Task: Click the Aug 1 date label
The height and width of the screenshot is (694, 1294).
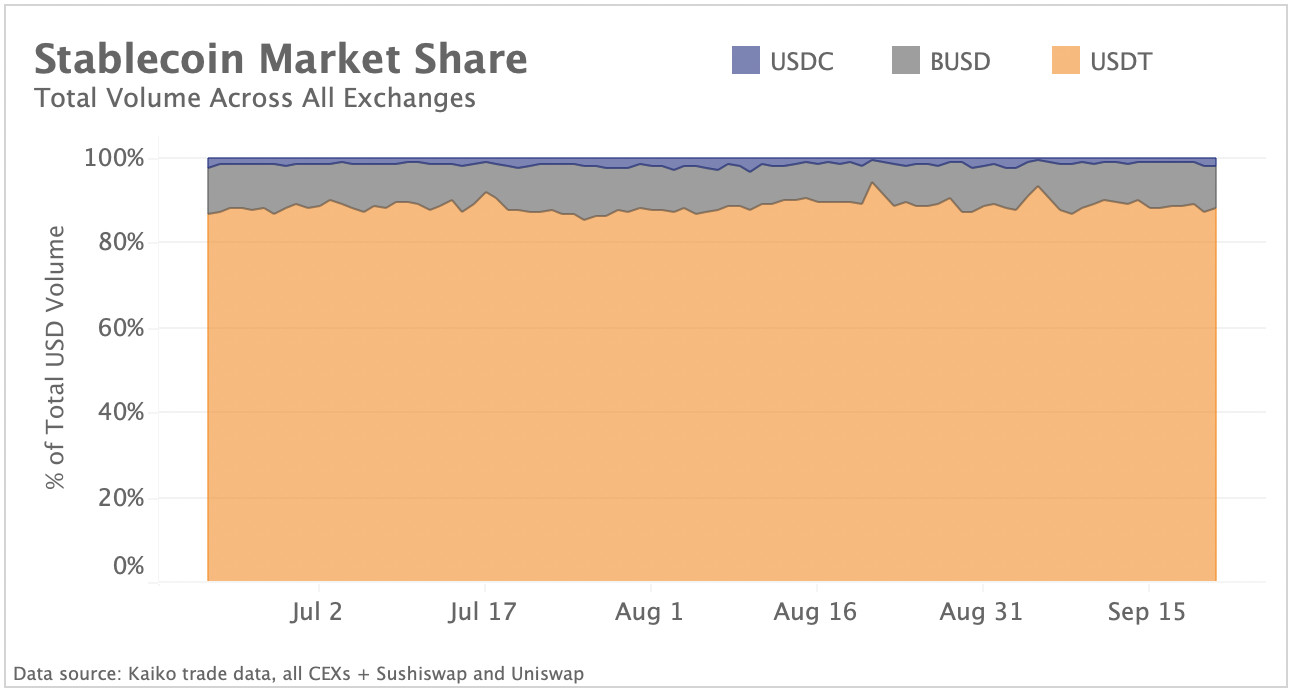Action: 650,612
